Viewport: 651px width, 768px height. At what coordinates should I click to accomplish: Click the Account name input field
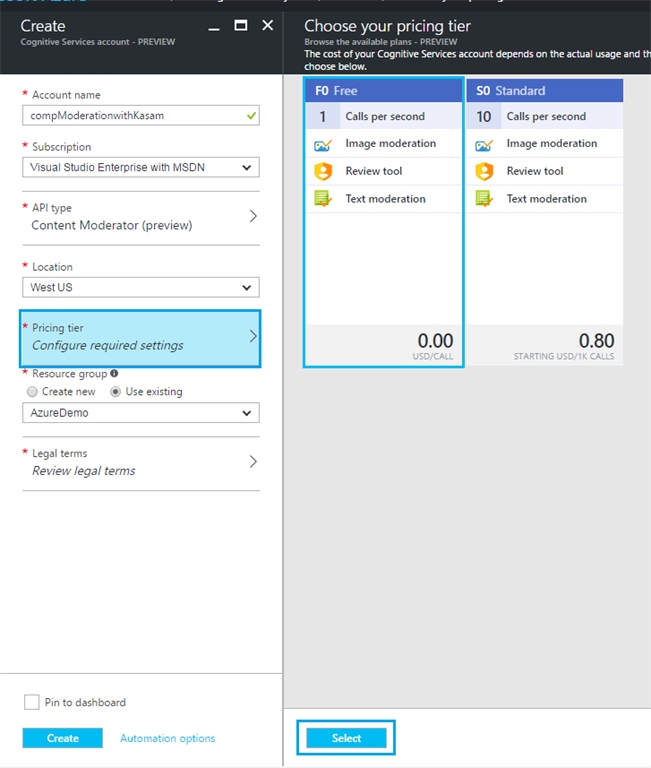[141, 116]
